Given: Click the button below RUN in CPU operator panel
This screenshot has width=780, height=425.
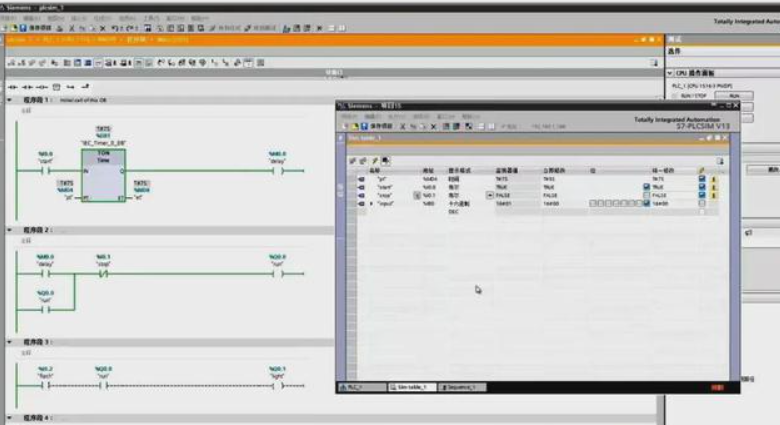Looking at the screenshot, I should [x=748, y=107].
